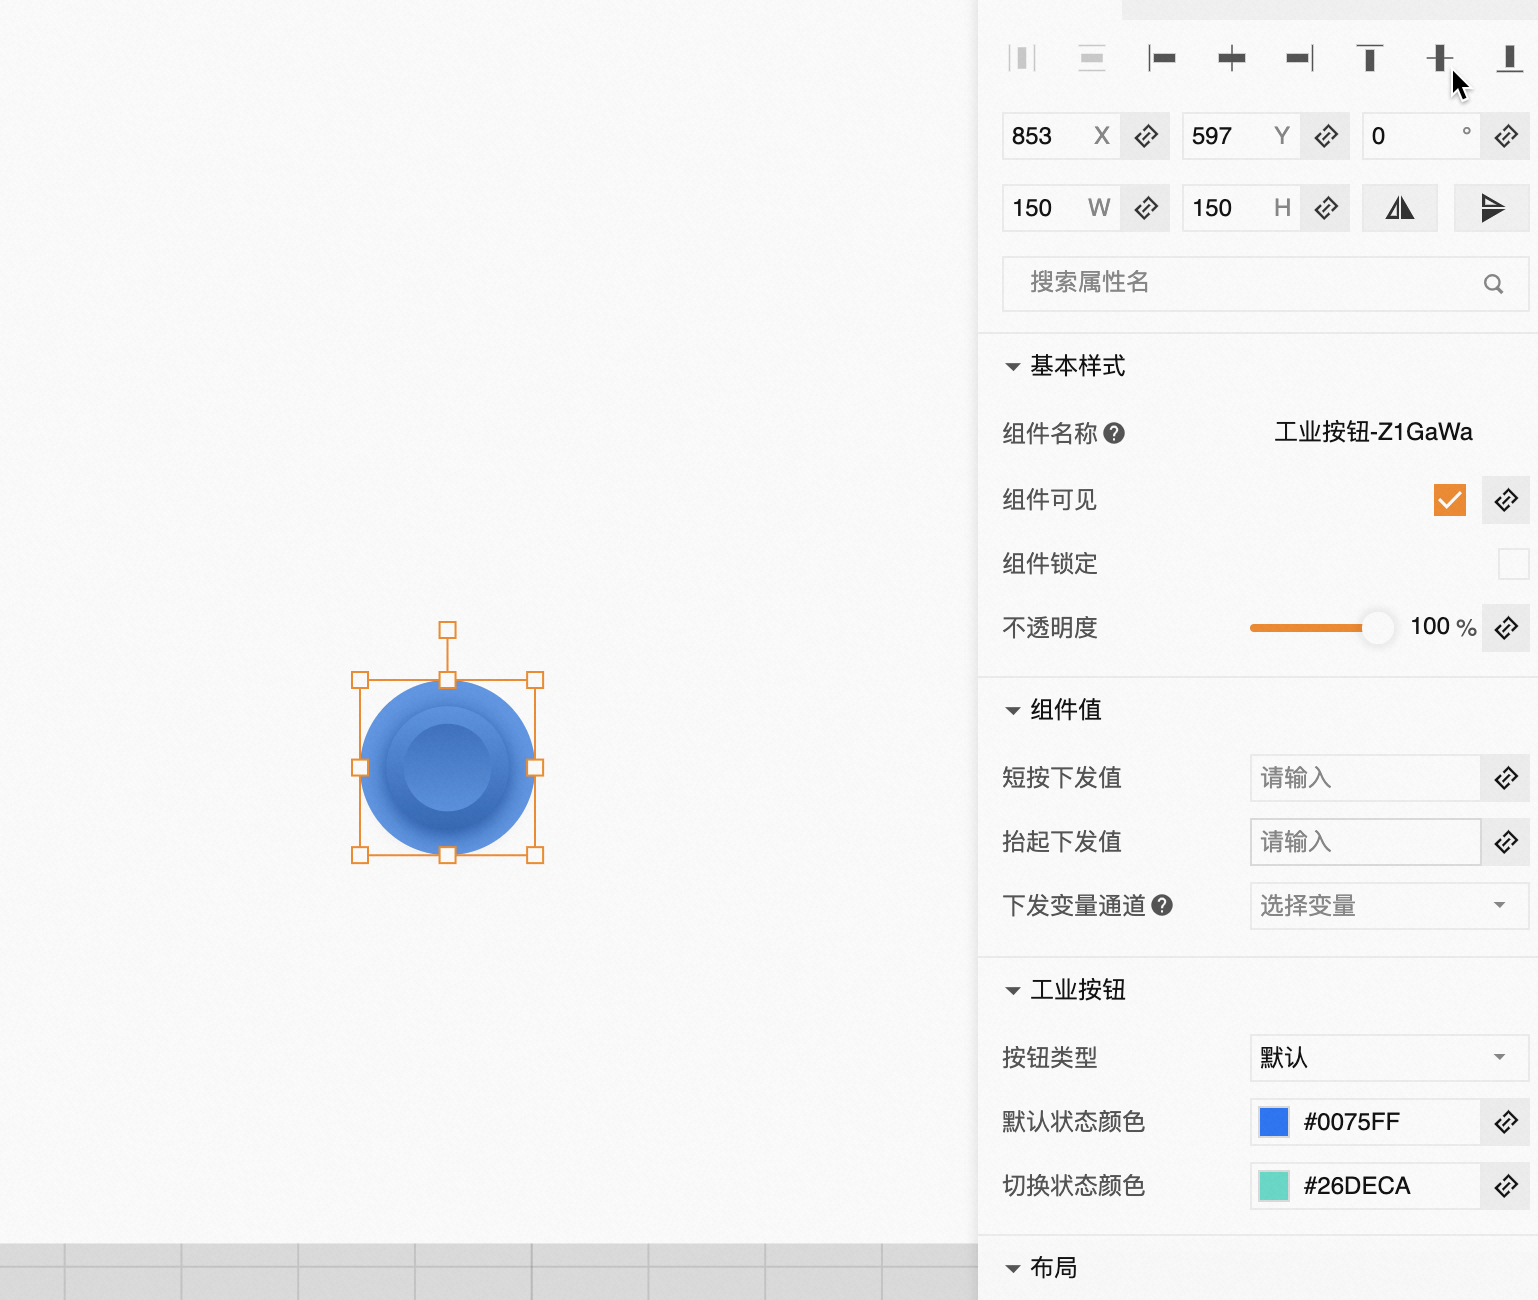Click the 抬起下发值 input field
Screen dimensions: 1538x1300
(x=1366, y=842)
